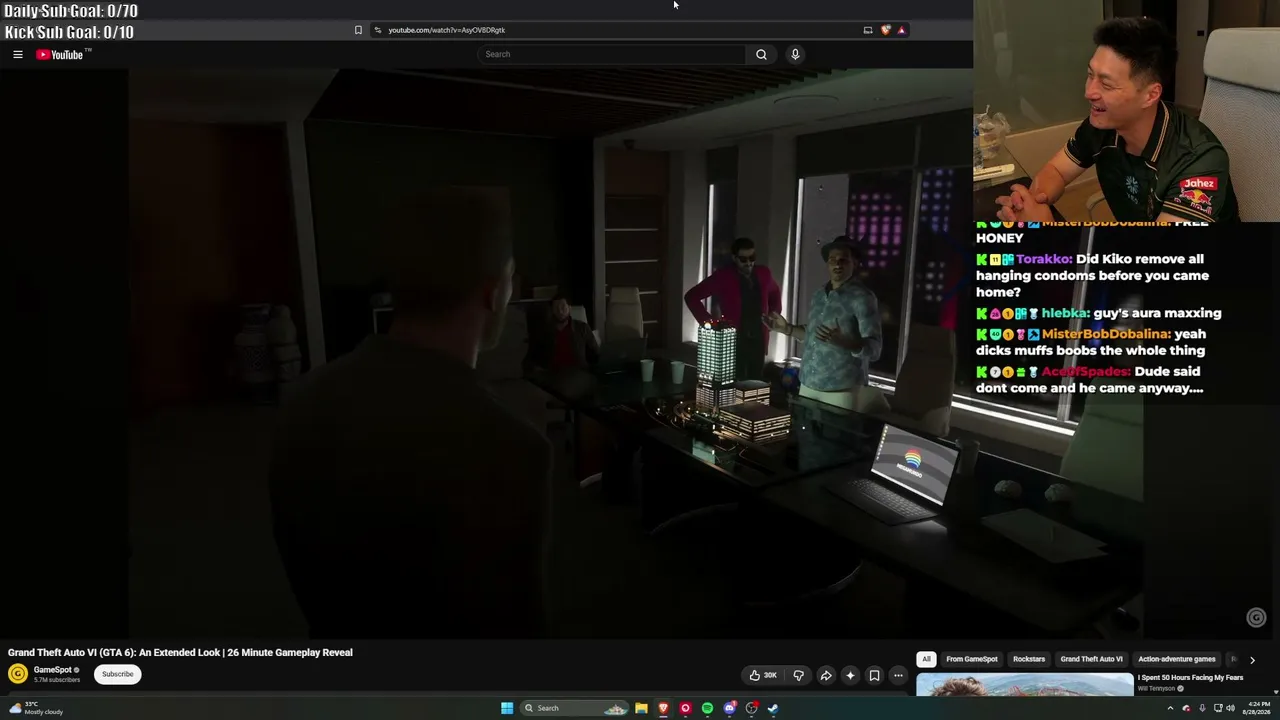Click the Windows taskbar search box
The height and width of the screenshot is (720, 1280).
[x=575, y=708]
